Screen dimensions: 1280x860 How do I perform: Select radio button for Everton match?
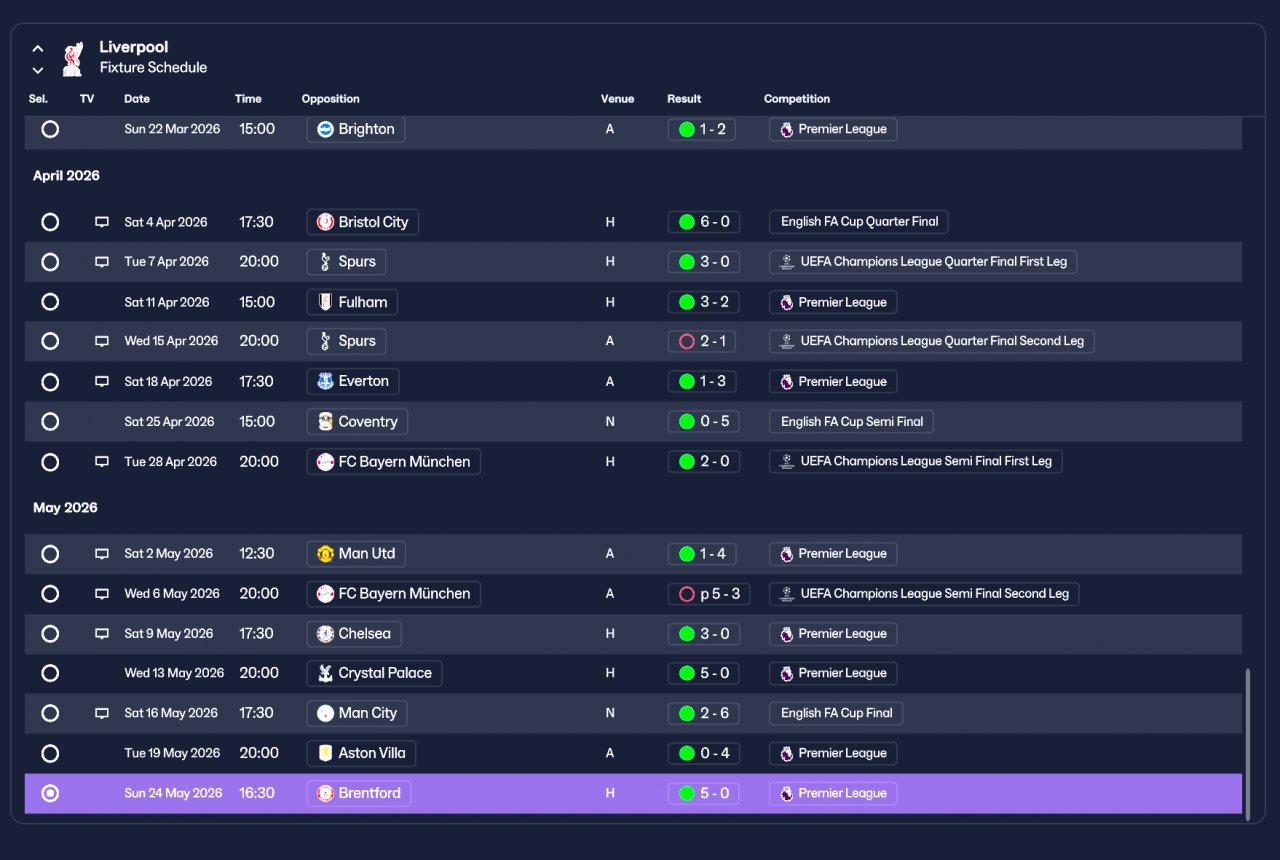pos(50,382)
